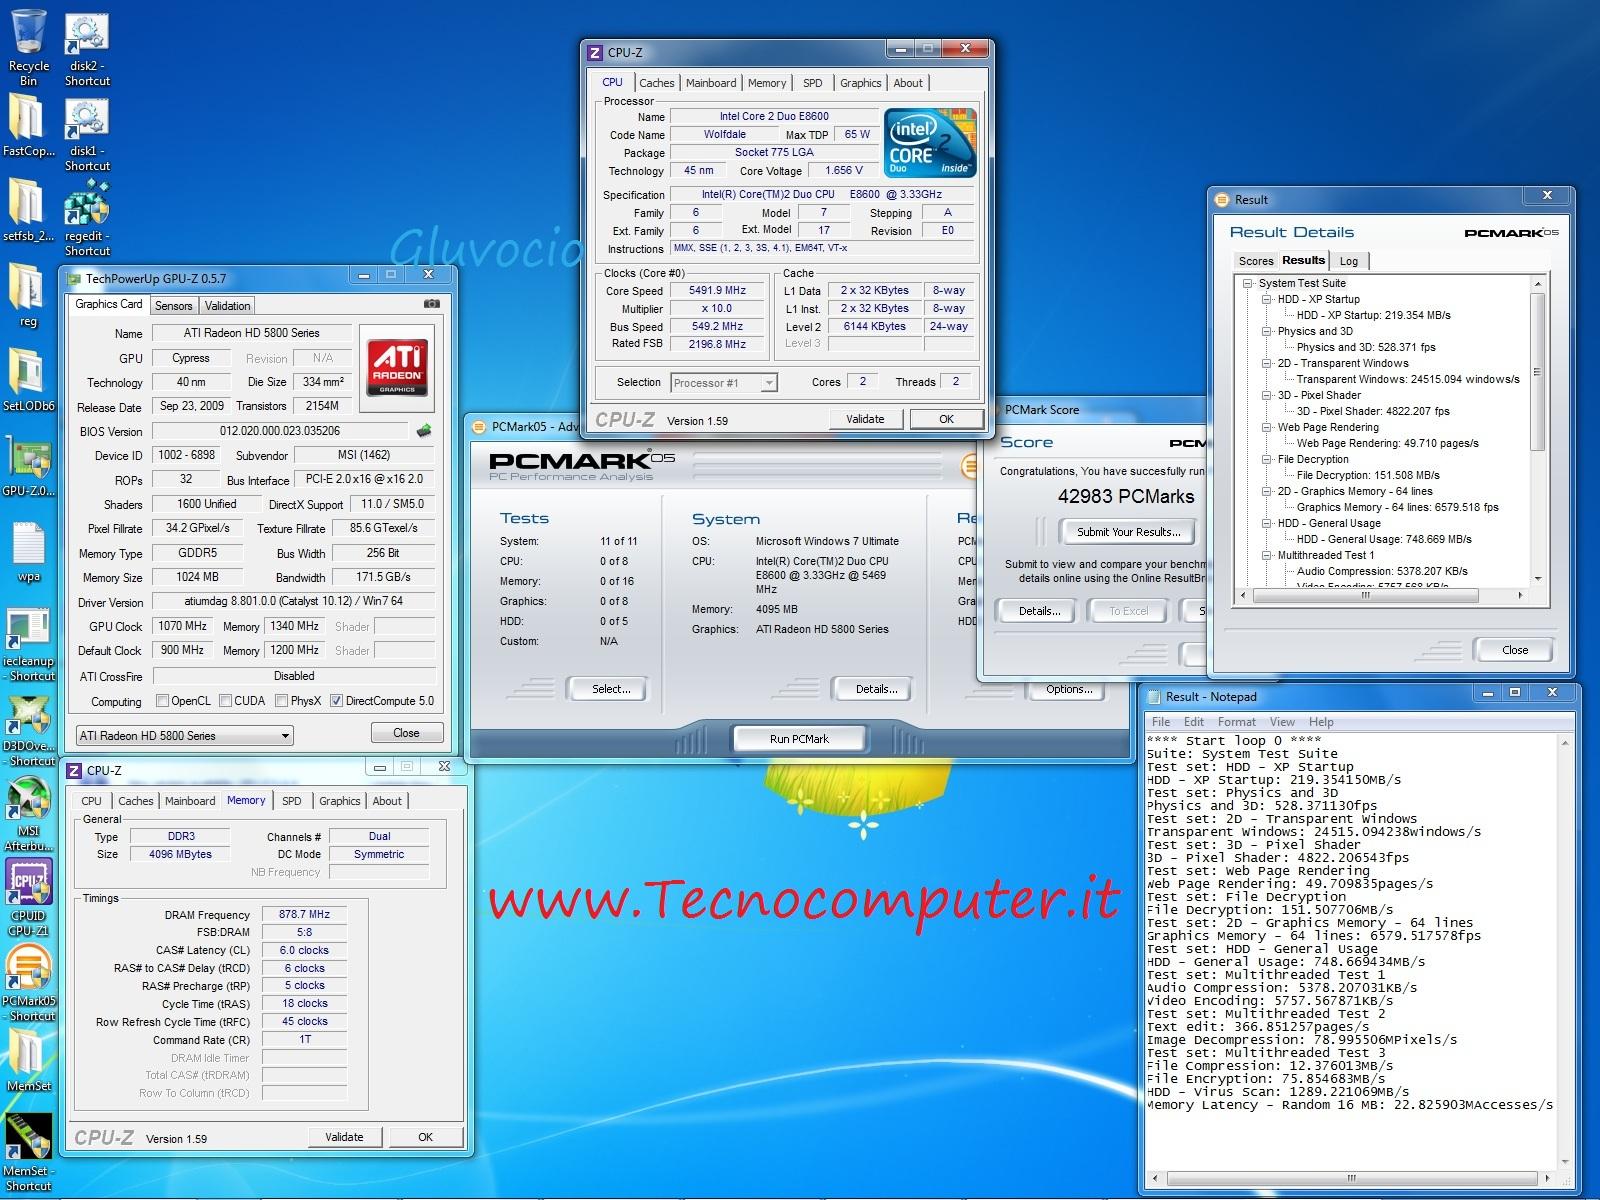Open the ATI Radeon HD 5800 Series dropdown
Screen dimensions: 1600x1200
click(x=184, y=735)
